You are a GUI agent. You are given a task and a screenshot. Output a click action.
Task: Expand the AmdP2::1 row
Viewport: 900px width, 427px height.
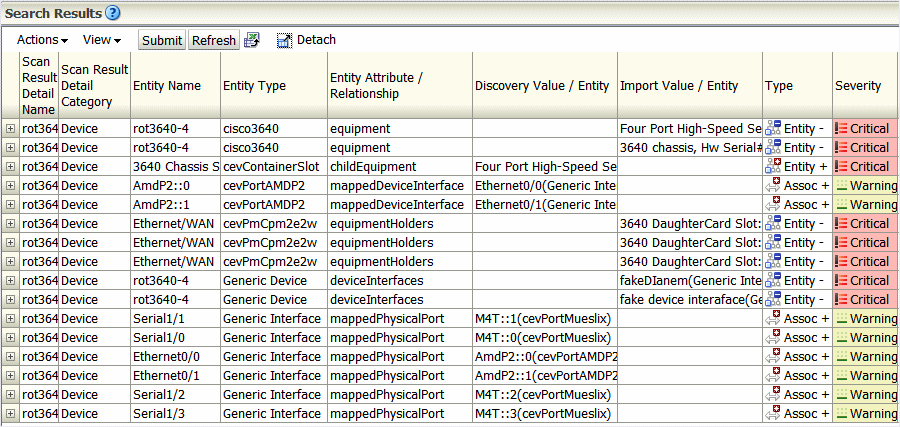tap(10, 204)
